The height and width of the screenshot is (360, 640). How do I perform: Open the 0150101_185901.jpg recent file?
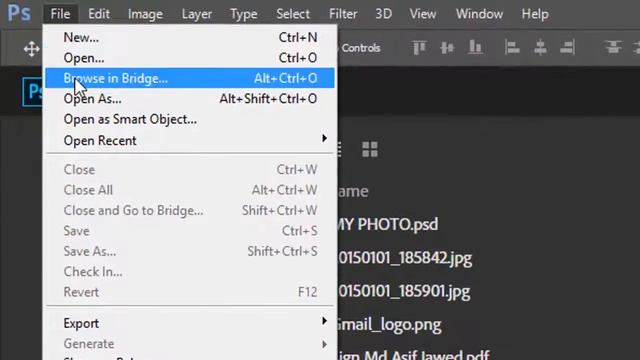click(x=404, y=292)
